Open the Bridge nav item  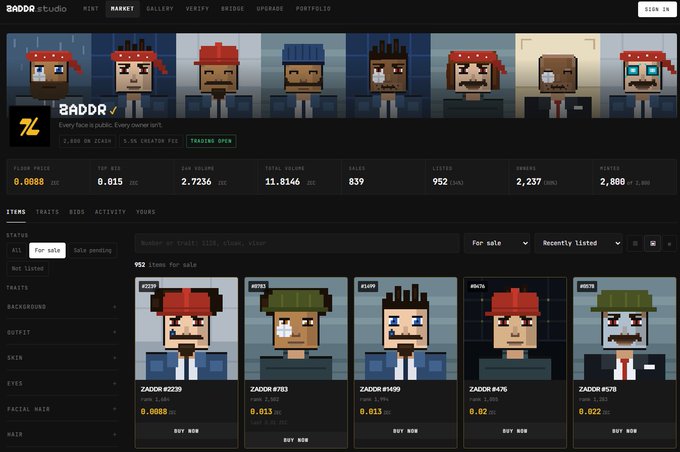tap(232, 9)
